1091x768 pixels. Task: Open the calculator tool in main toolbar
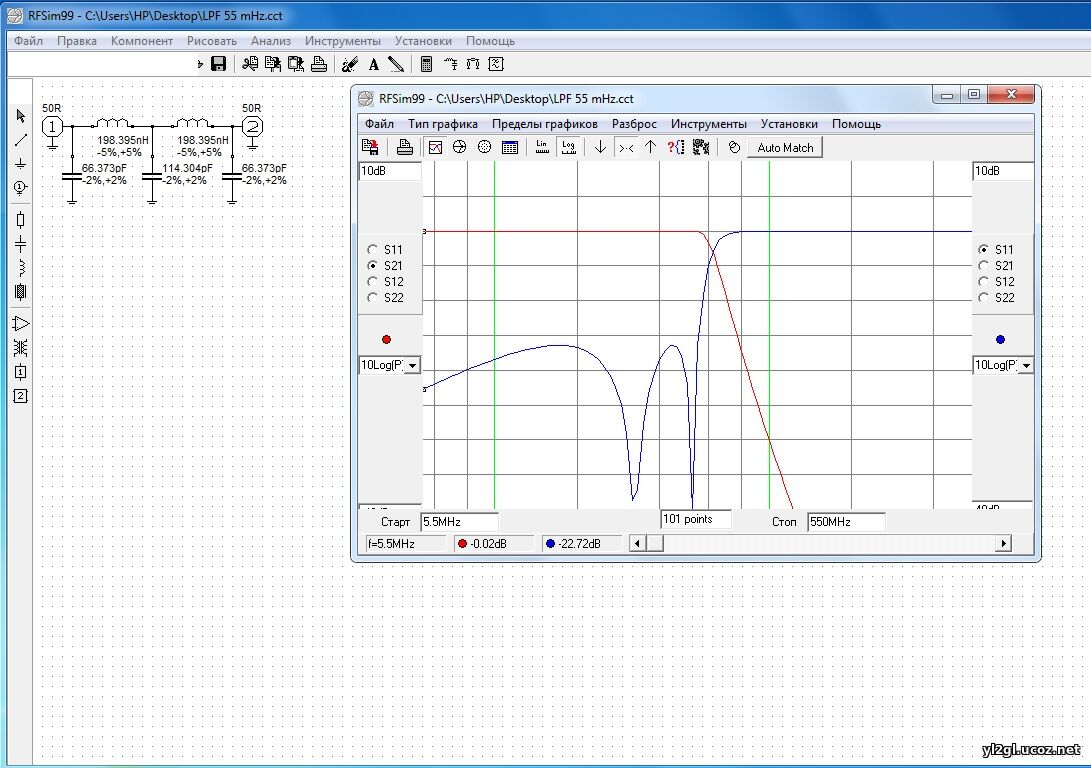click(426, 64)
